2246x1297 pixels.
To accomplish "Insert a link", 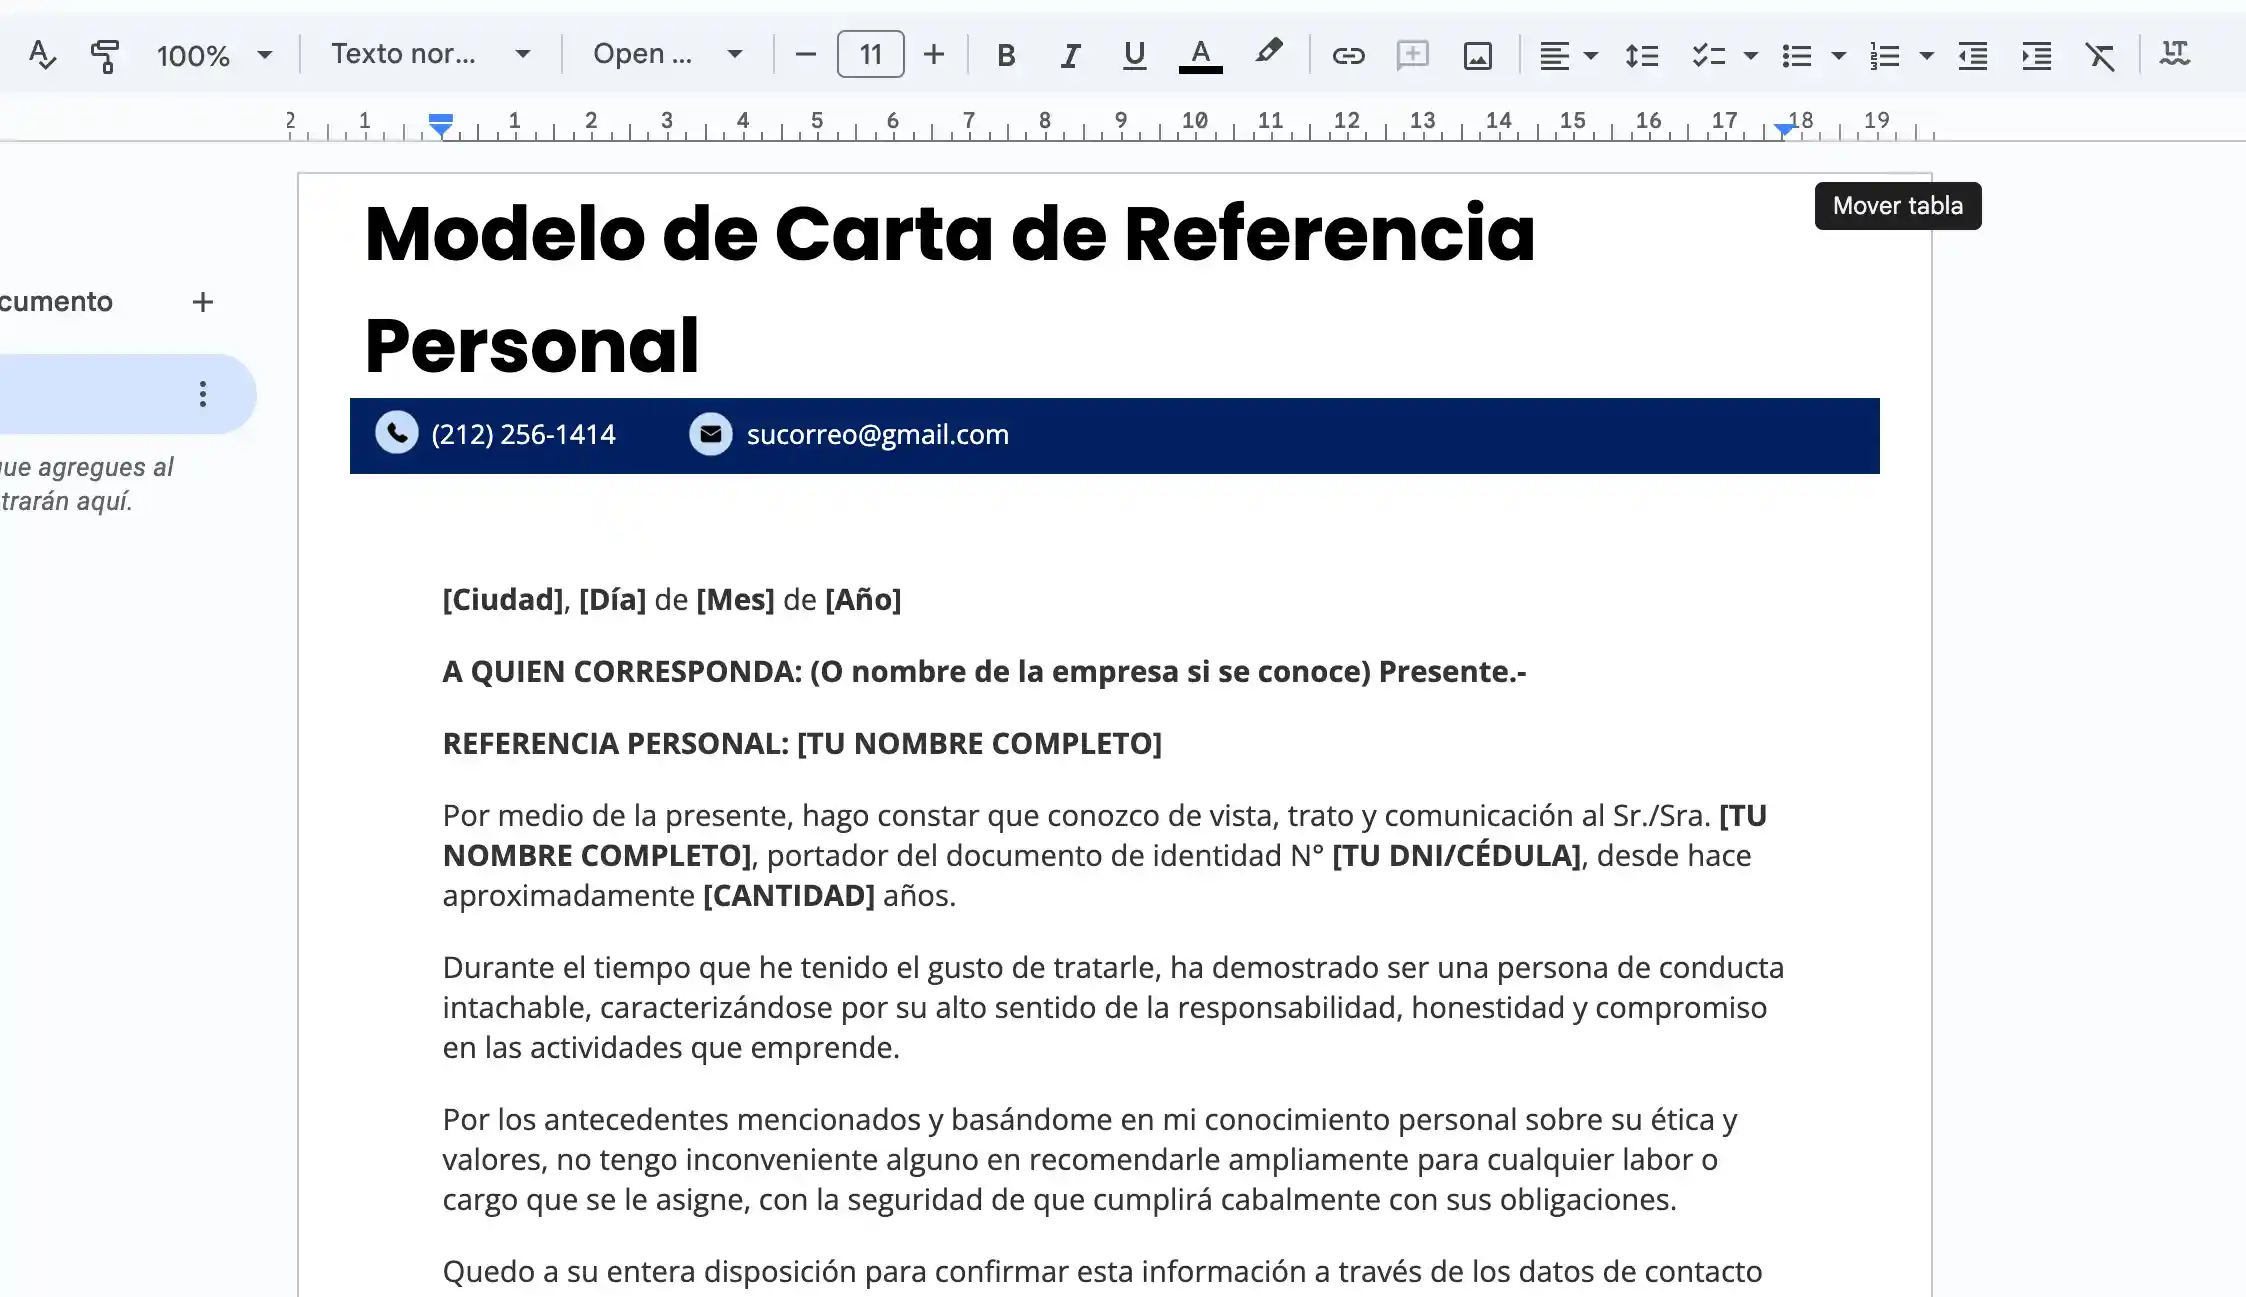I will click(x=1347, y=55).
